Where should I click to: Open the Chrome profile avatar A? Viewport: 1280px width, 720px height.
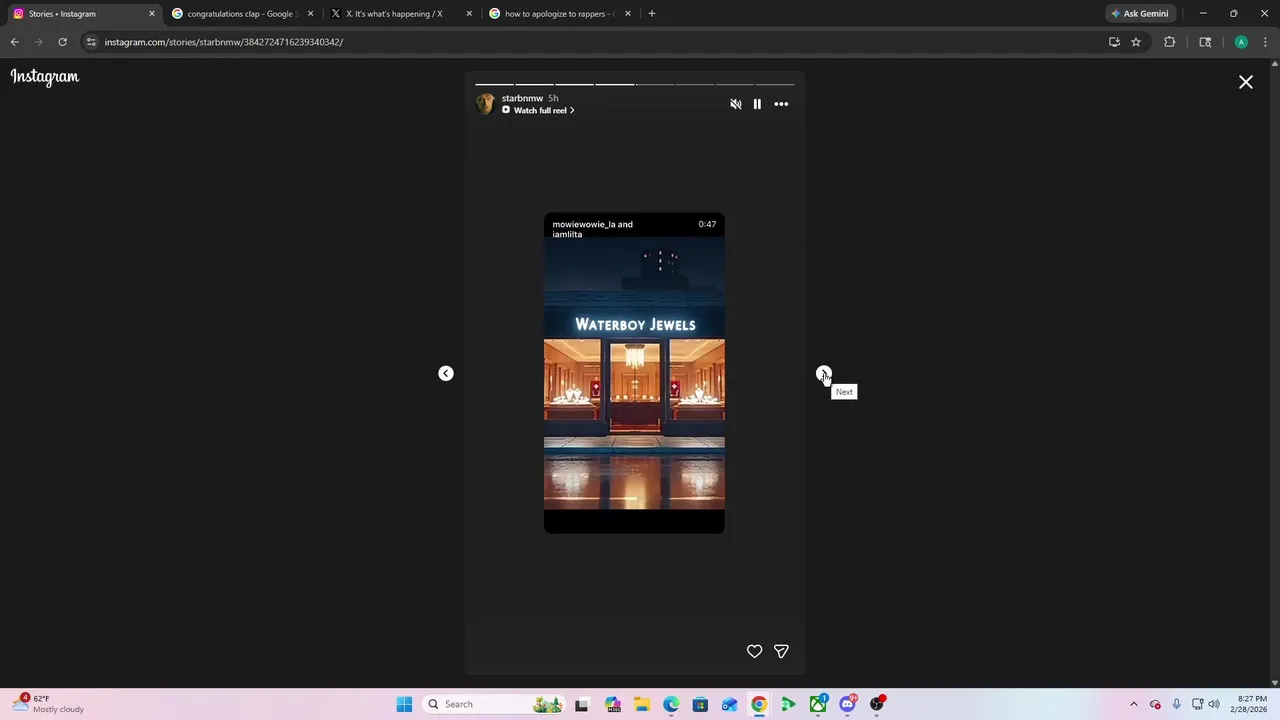pos(1241,42)
